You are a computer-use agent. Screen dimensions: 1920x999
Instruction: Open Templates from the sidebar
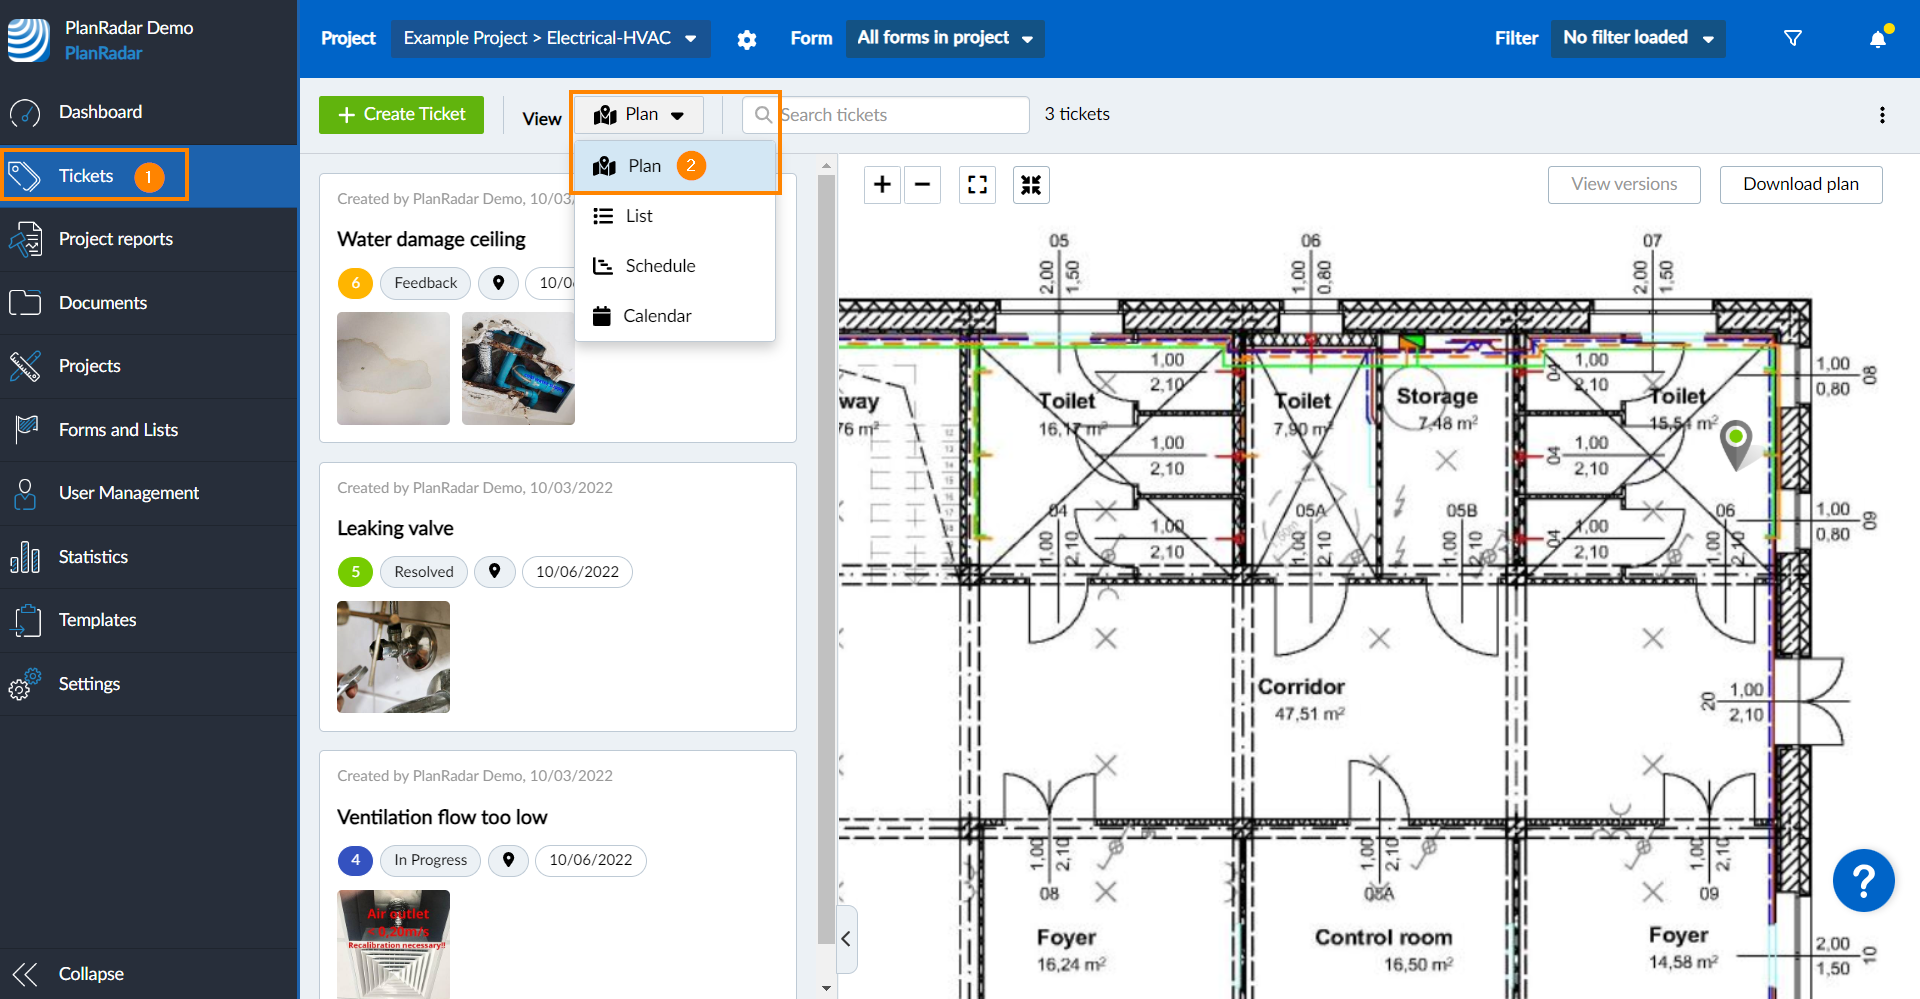[x=97, y=620]
